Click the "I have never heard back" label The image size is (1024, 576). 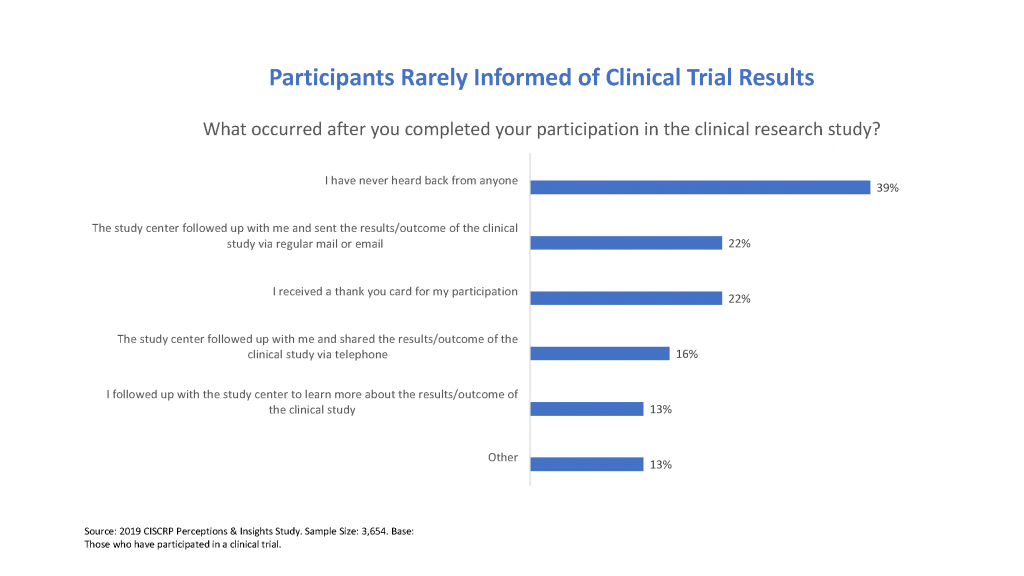[x=421, y=181]
